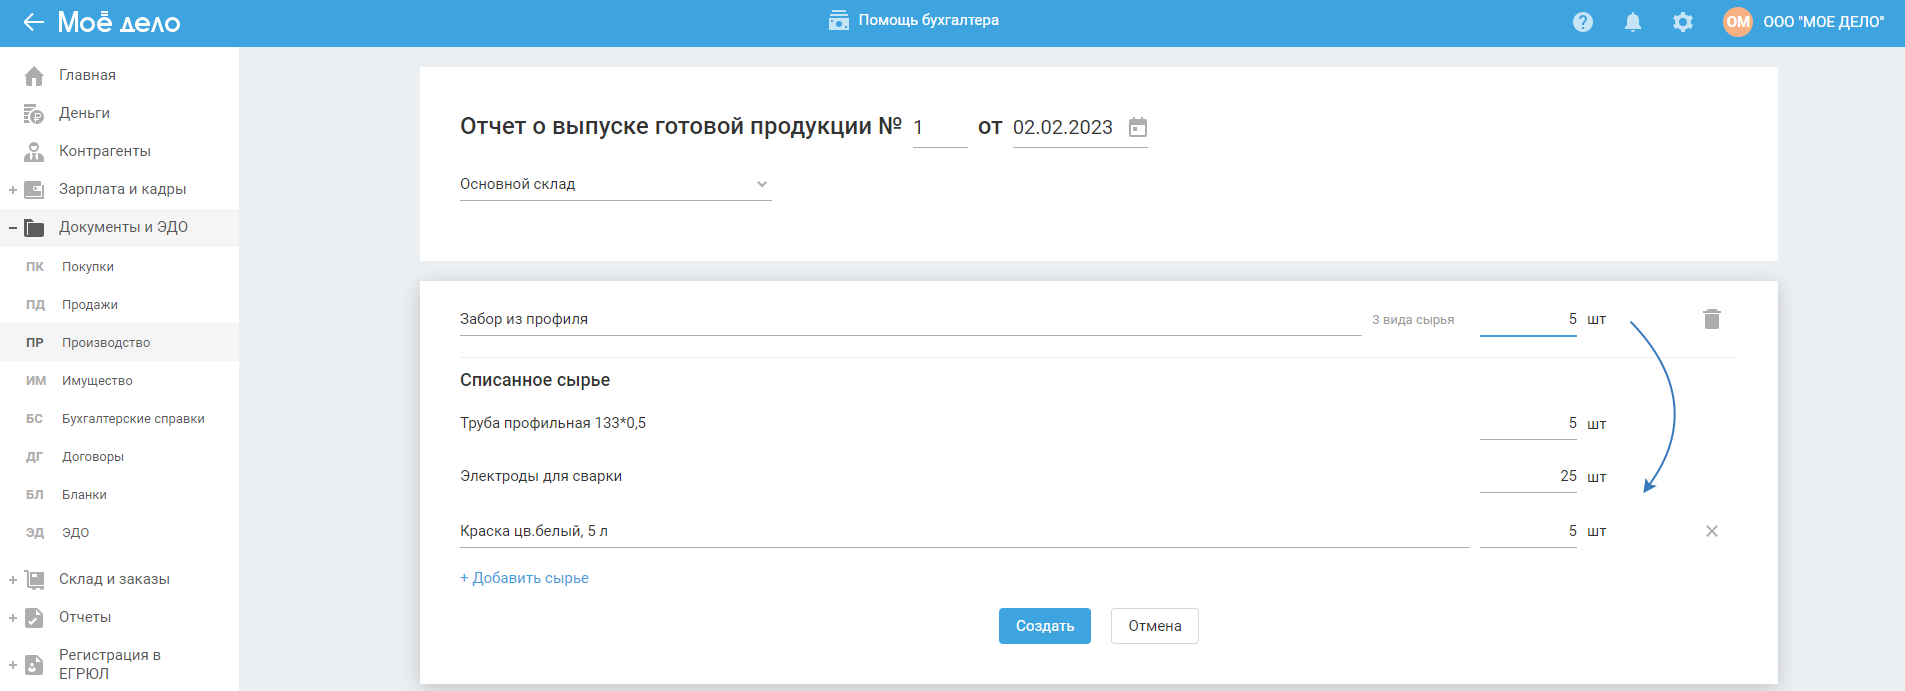
Task: Open Контрагенты section icon
Action: [34, 151]
